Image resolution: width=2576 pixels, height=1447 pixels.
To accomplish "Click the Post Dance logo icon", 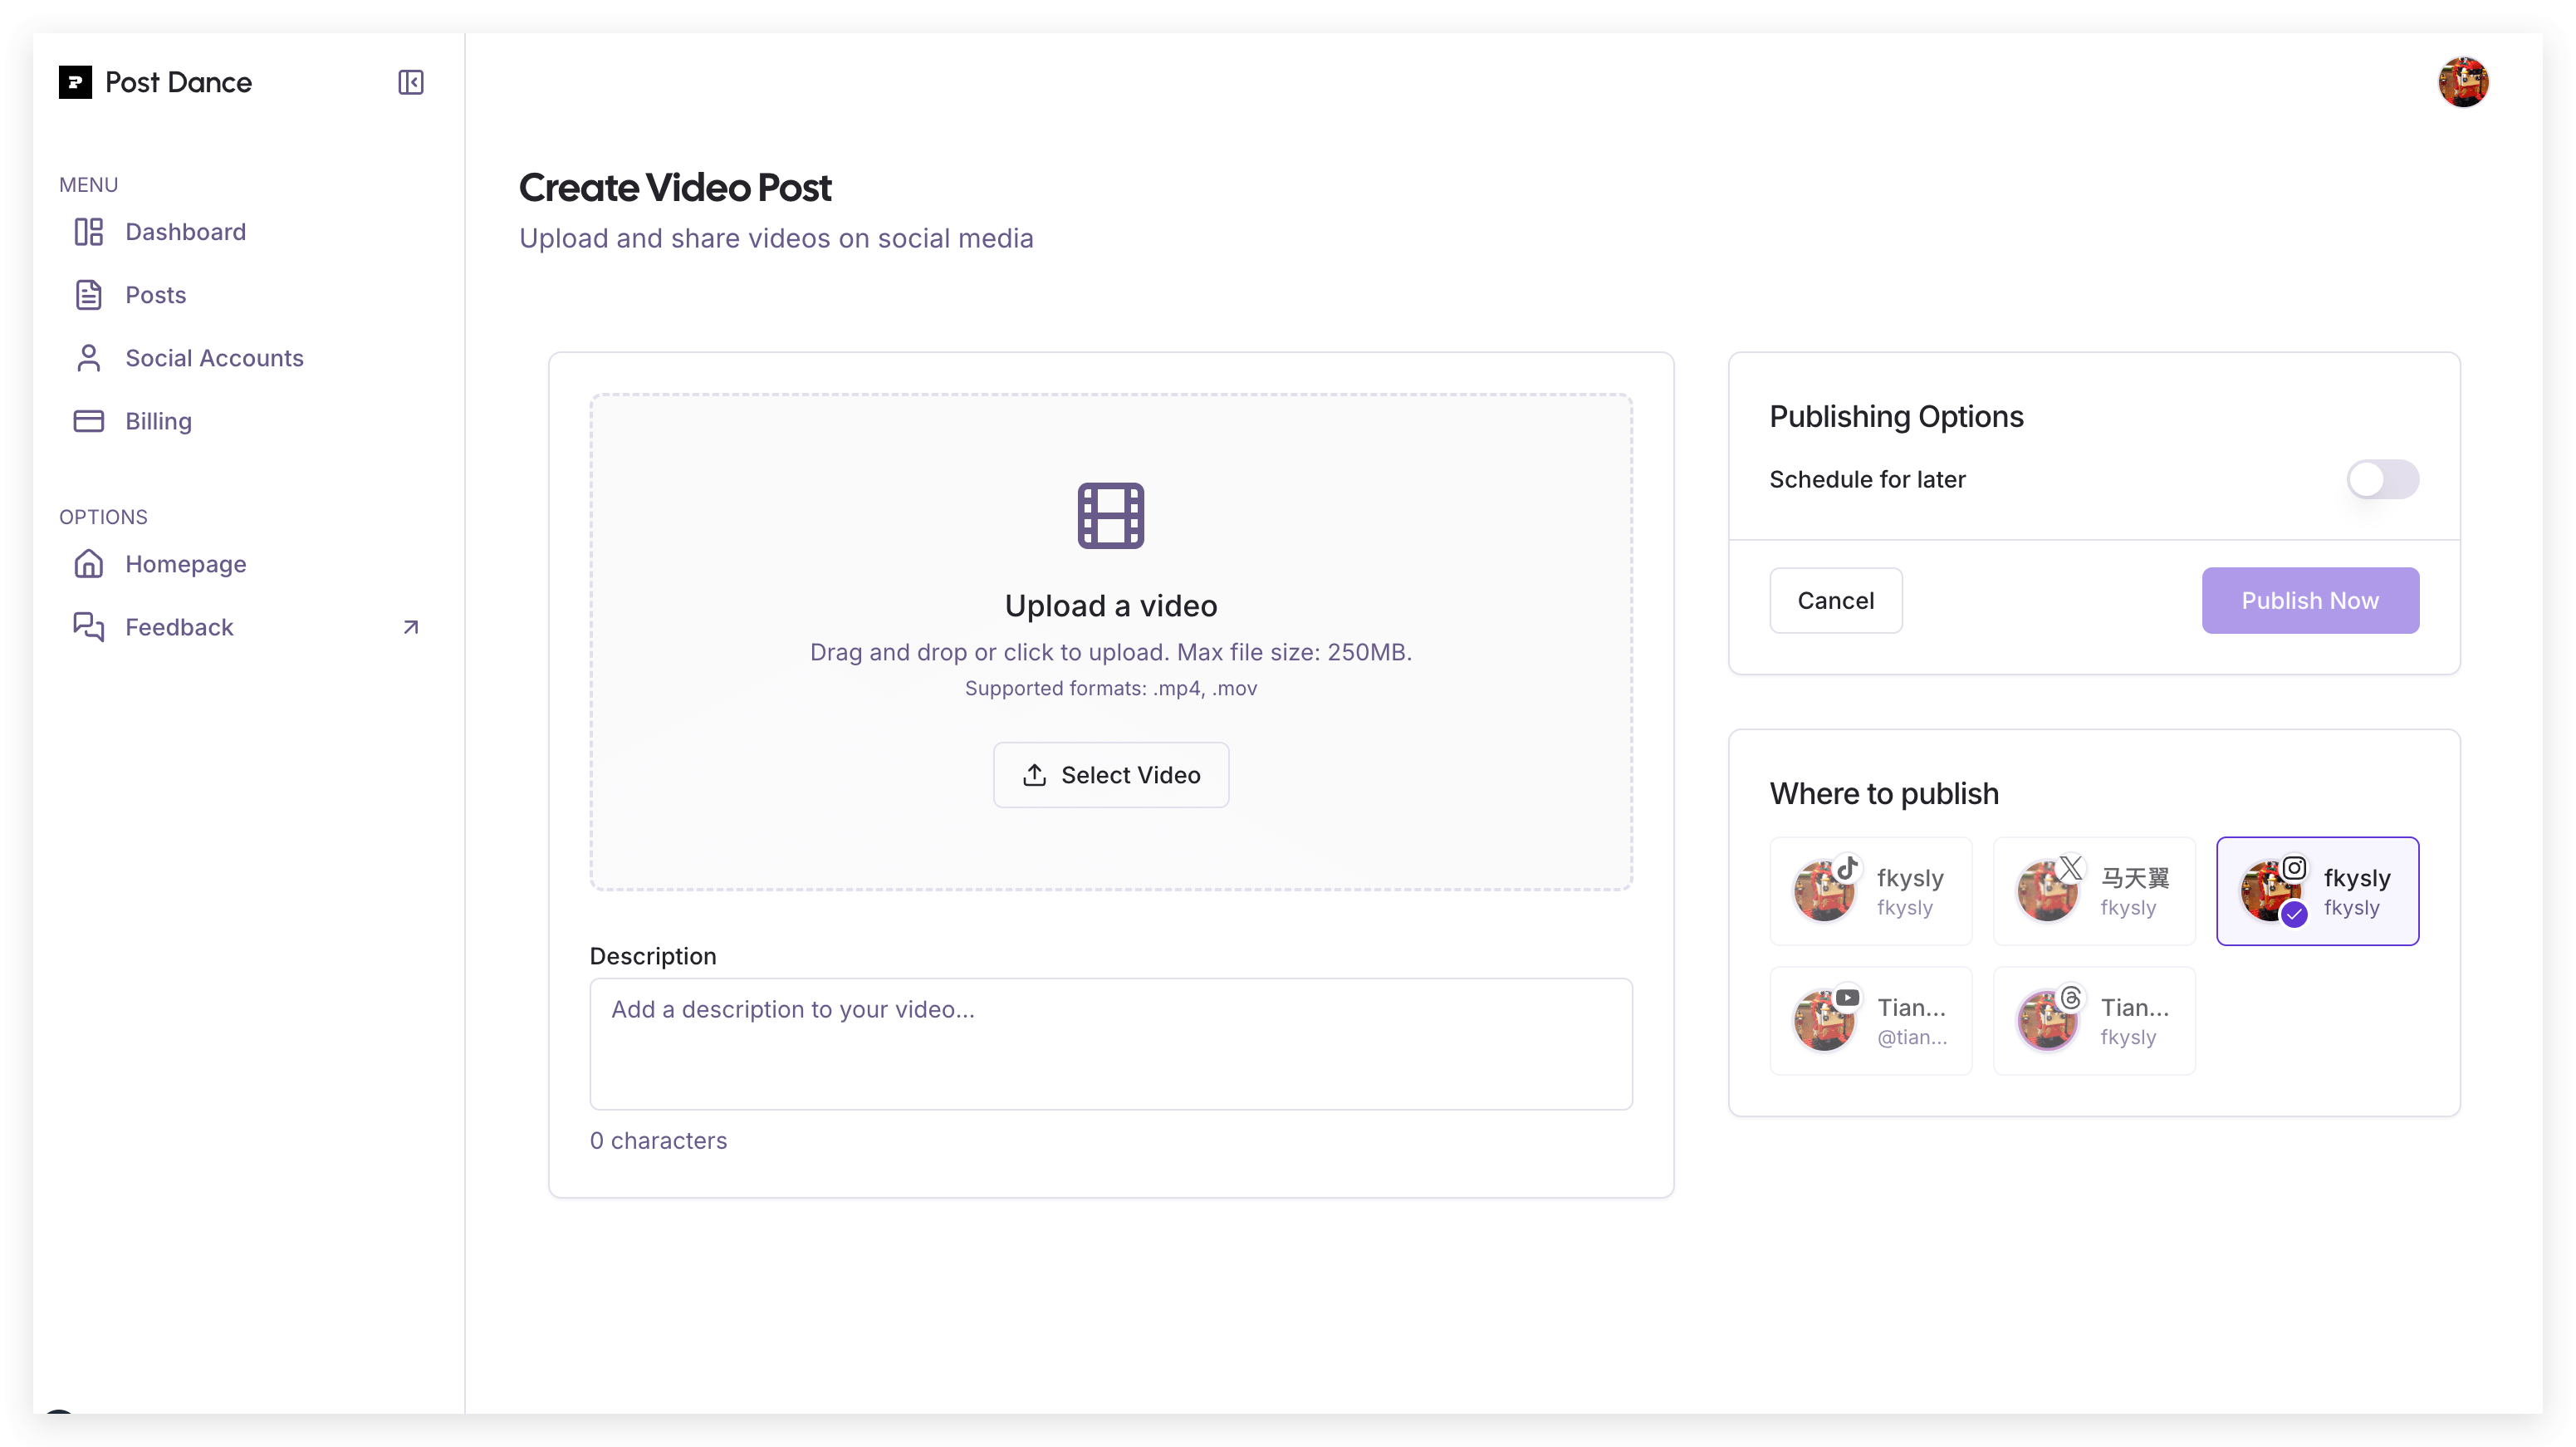I will [x=75, y=82].
